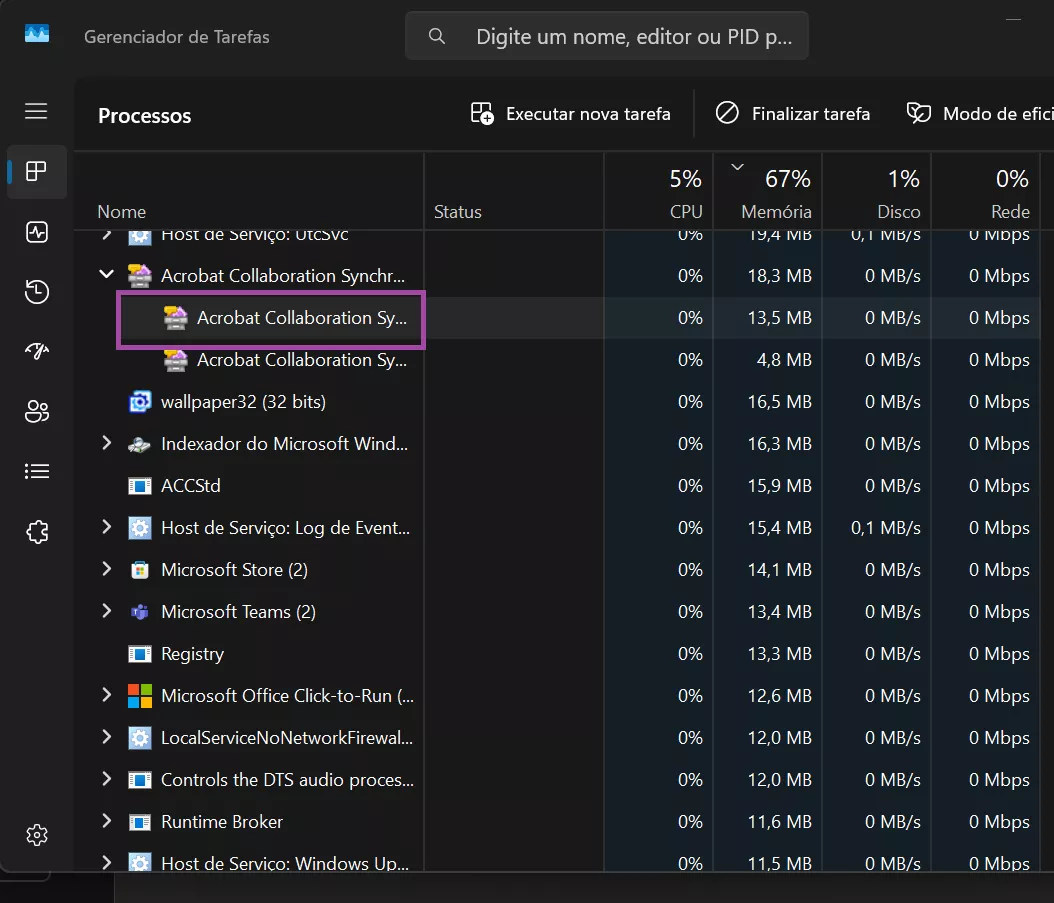The height and width of the screenshot is (903, 1054).
Task: Select the Registry process row
Action: pyautogui.click(x=192, y=654)
